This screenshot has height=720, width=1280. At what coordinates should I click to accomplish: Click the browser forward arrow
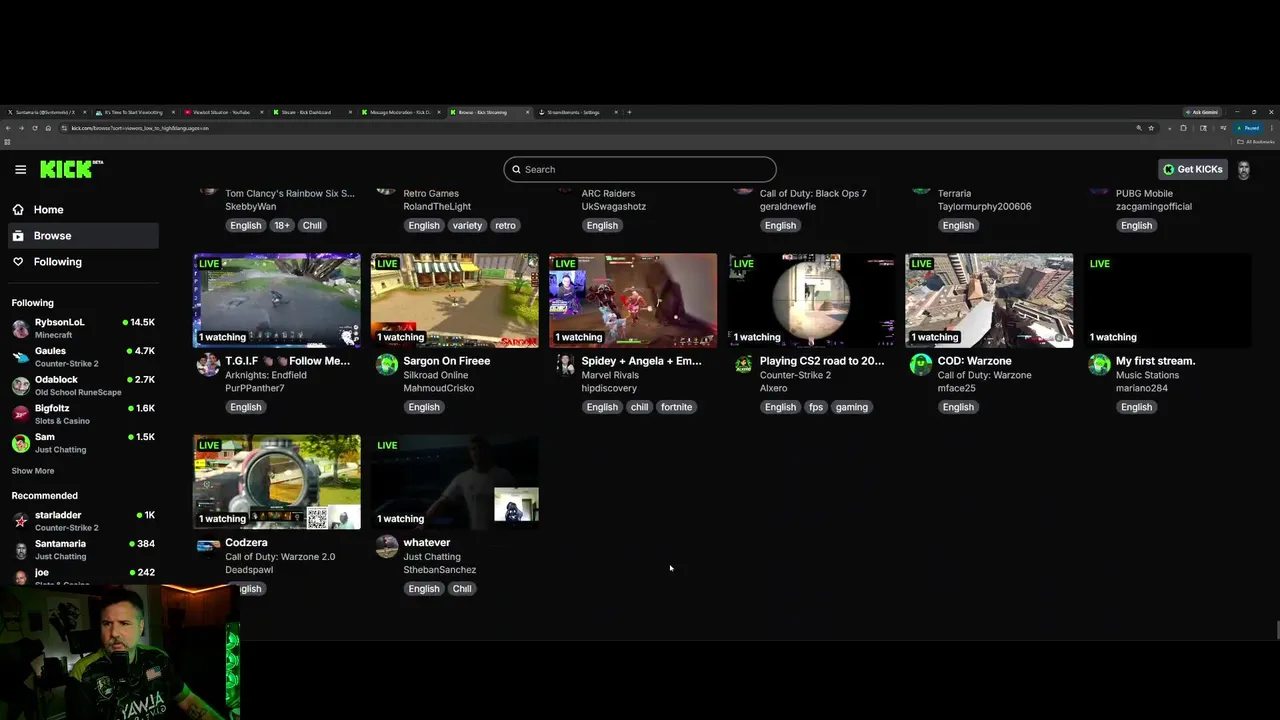point(21,128)
